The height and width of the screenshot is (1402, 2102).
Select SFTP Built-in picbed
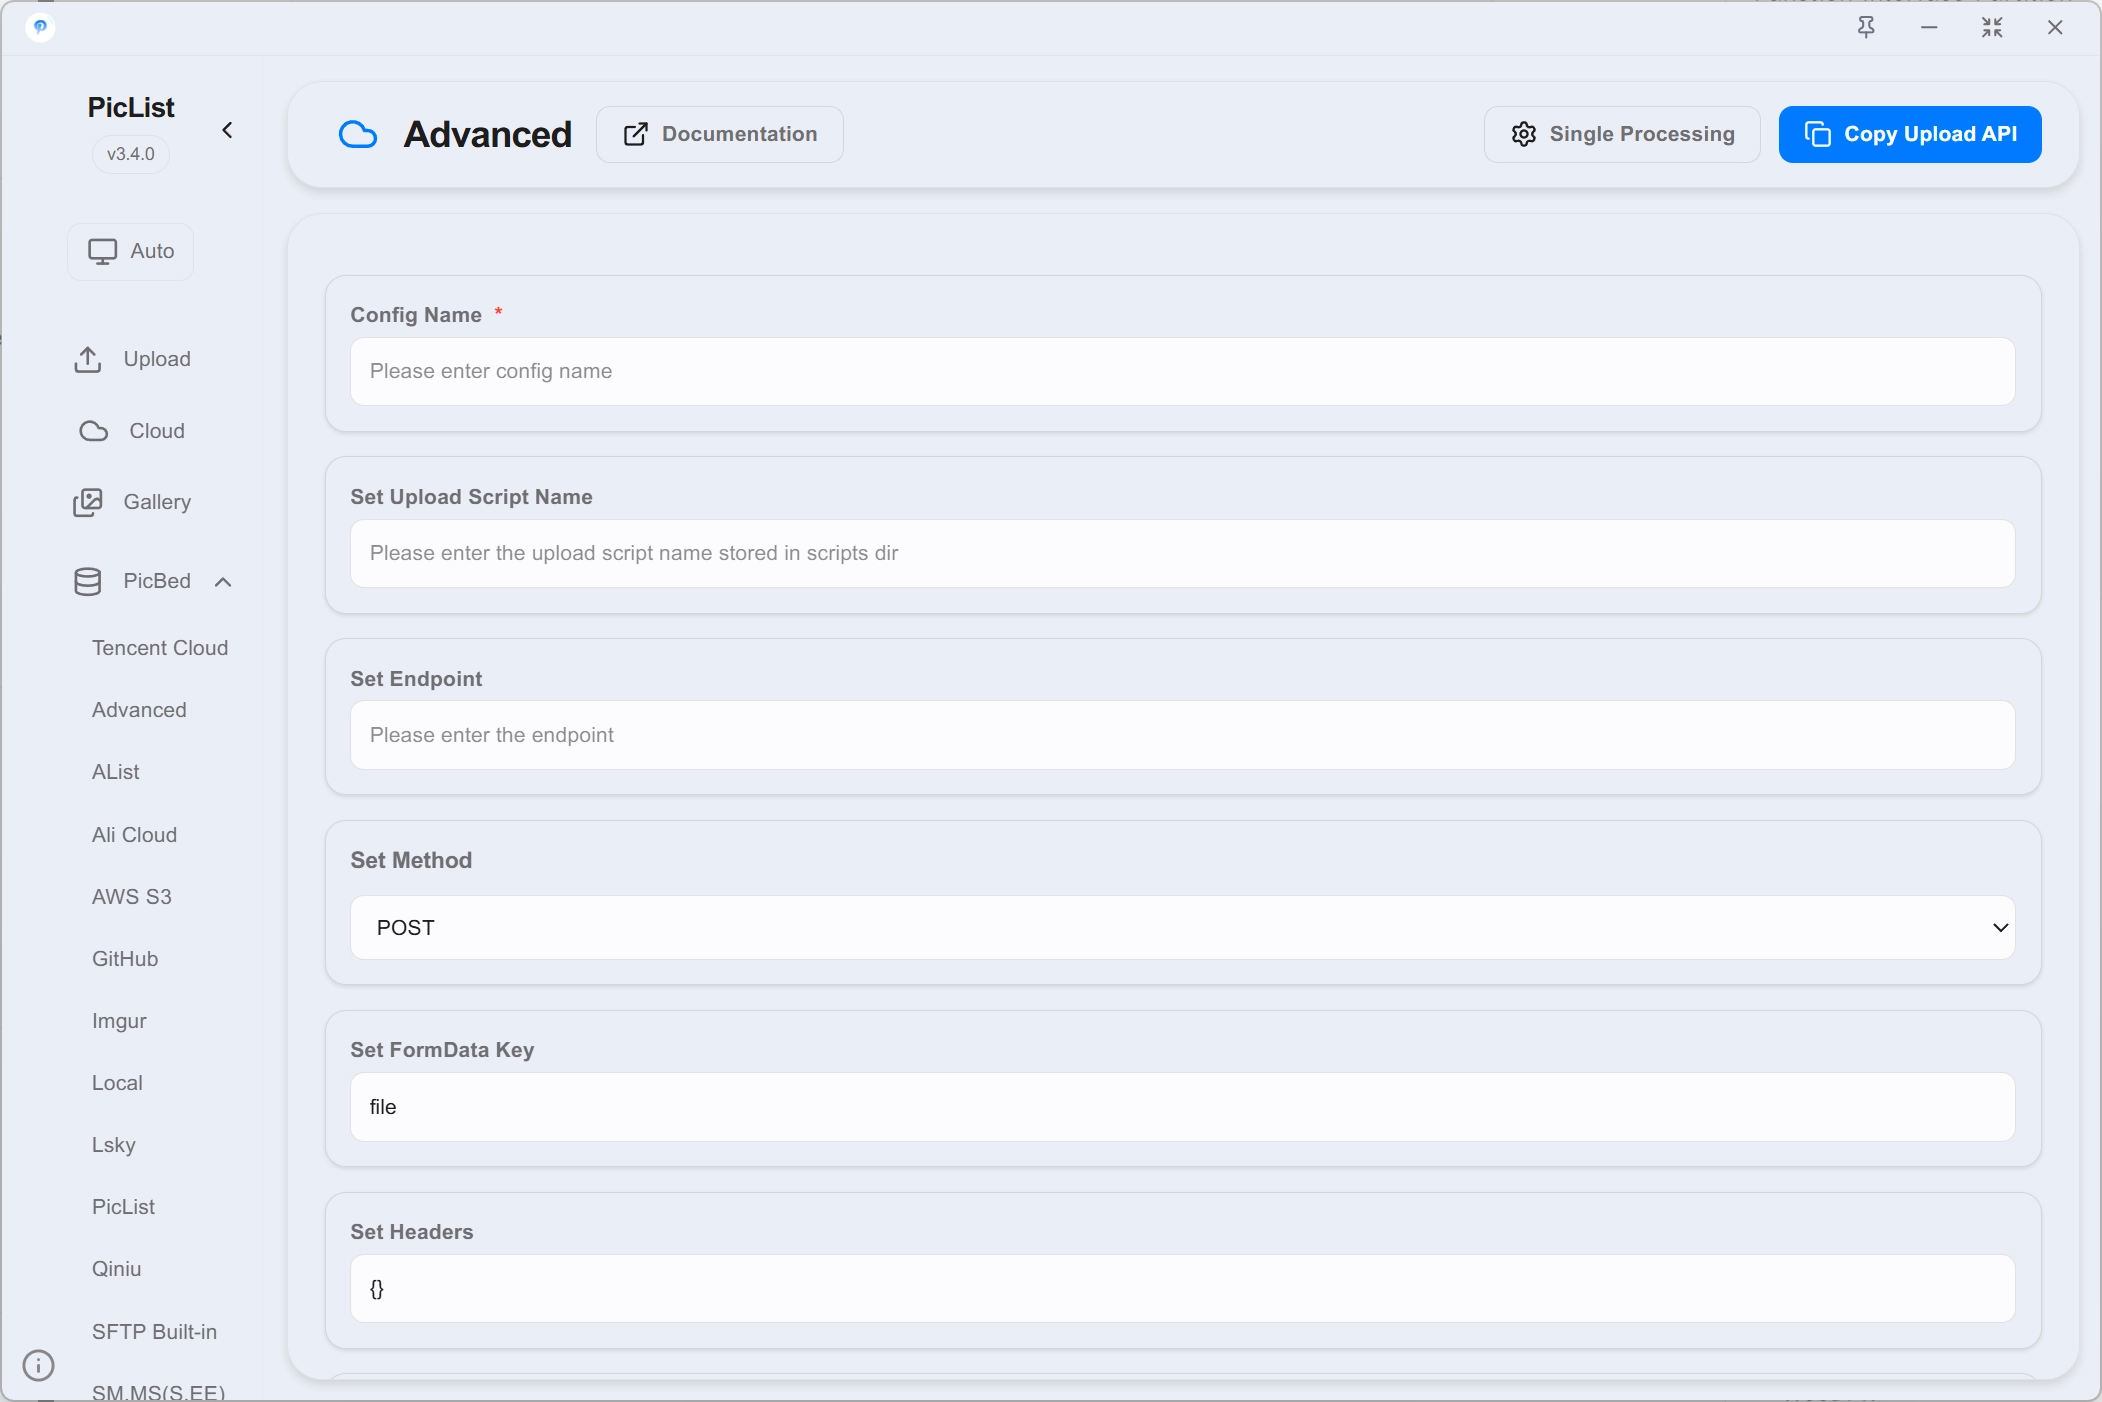154,1332
